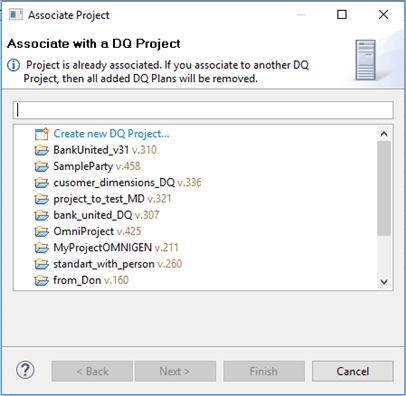The width and height of the screenshot is (406, 396).
Task: Click the Finish button
Action: pyautogui.click(x=264, y=371)
